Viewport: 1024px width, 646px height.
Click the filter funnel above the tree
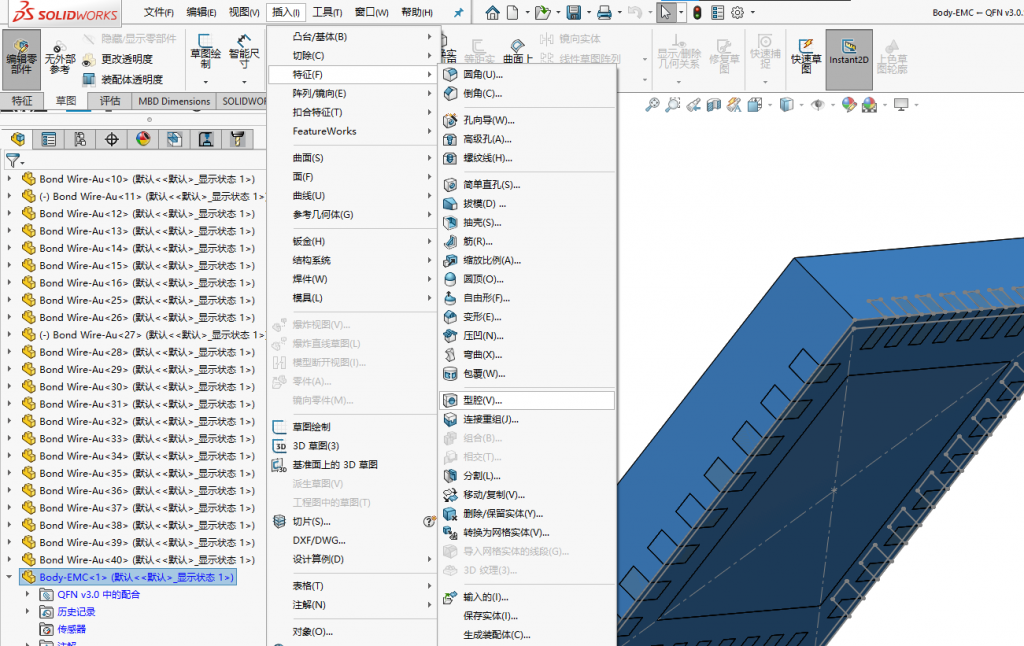(x=12, y=160)
